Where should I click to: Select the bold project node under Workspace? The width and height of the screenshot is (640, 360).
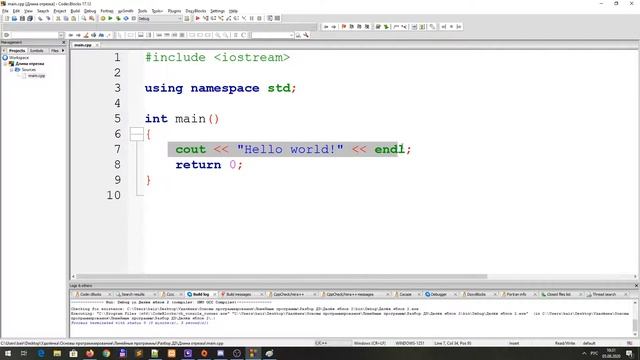tap(30, 64)
